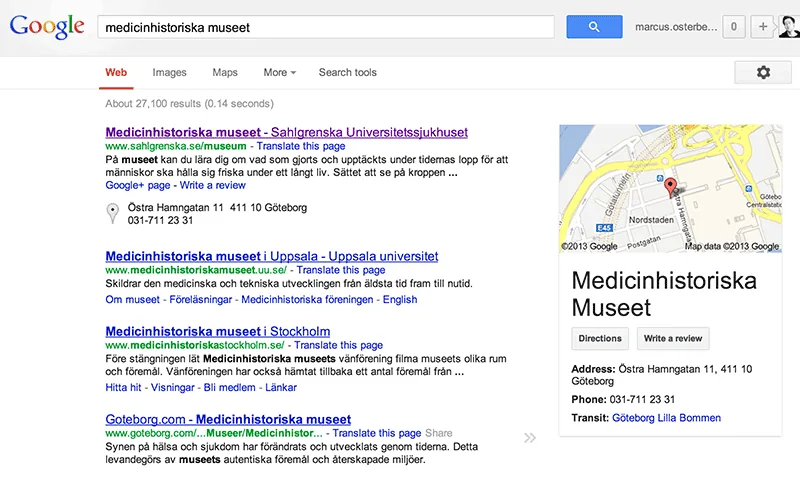Open the Visningar sitelink
This screenshot has height=479, width=800.
[x=172, y=387]
